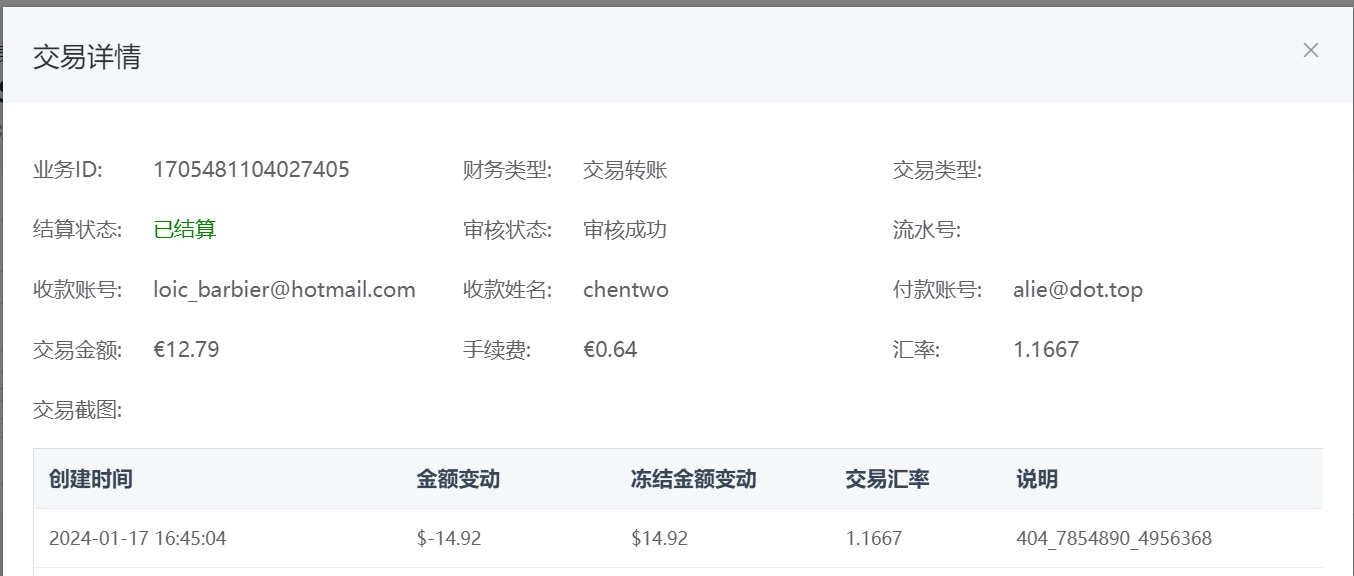Click the 交易汇率 column header

click(887, 479)
